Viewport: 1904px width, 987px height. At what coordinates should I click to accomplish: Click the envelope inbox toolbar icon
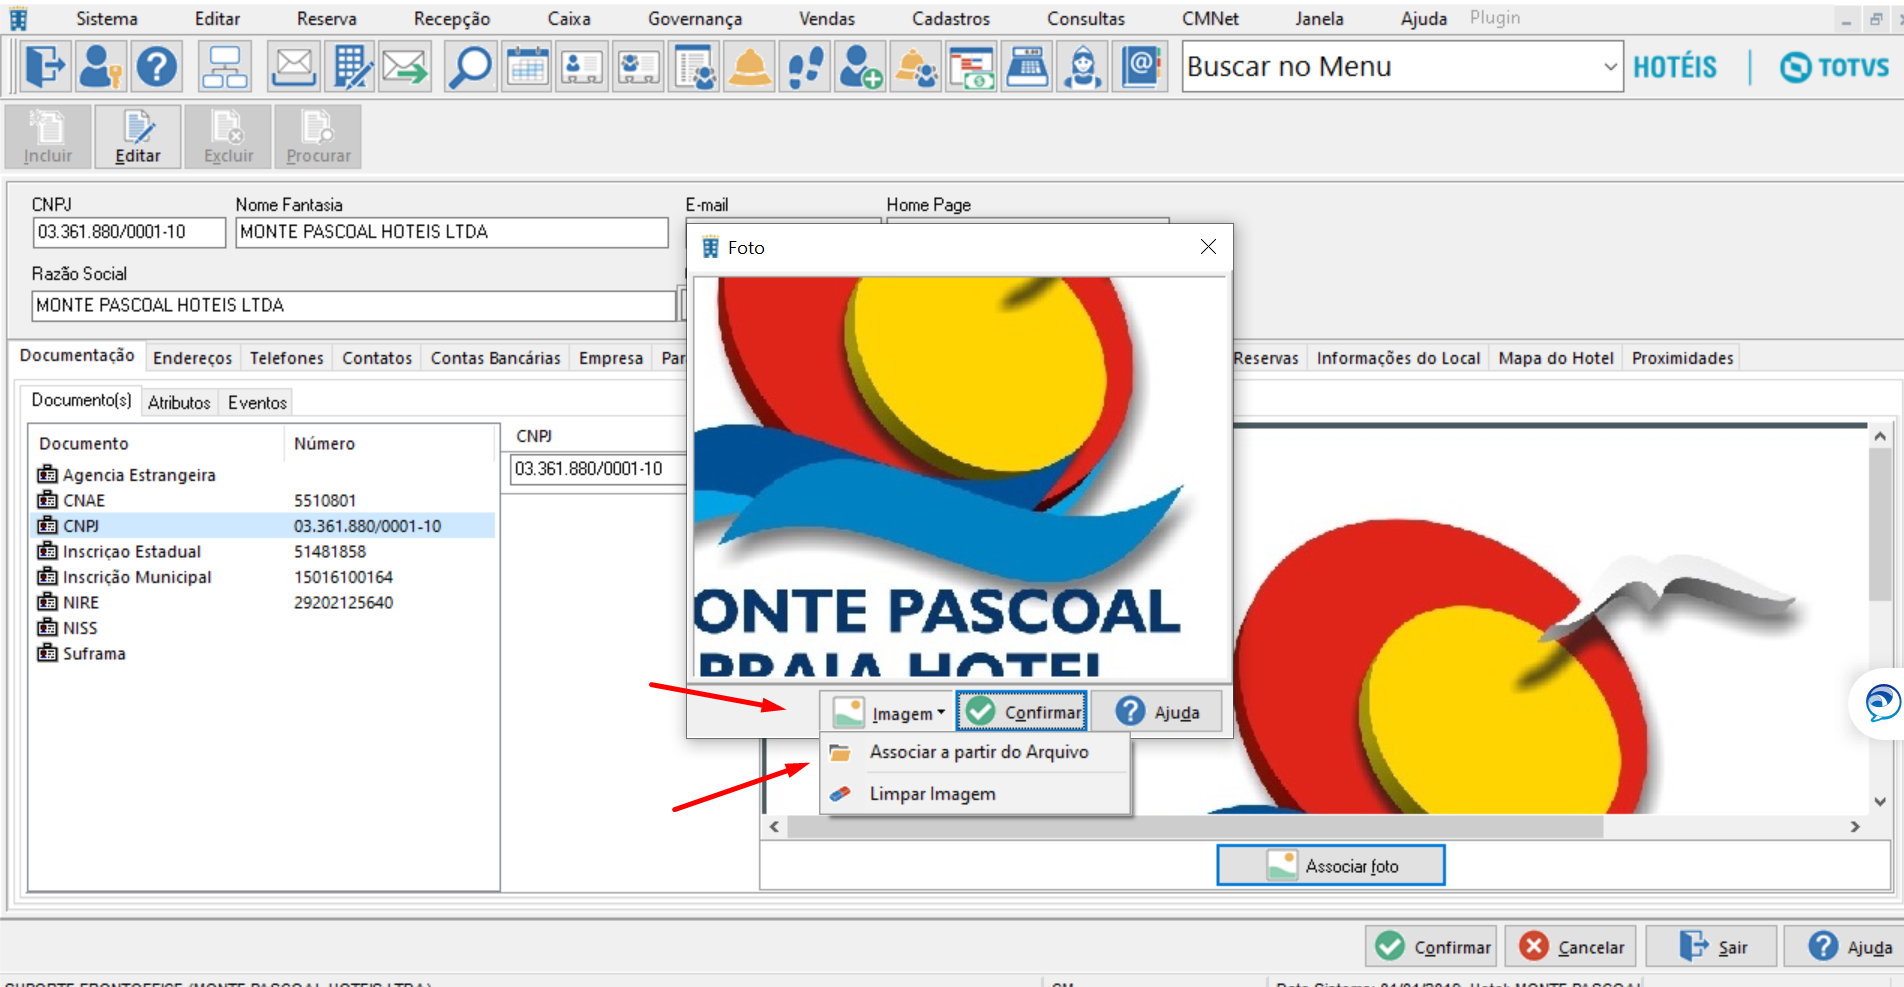pyautogui.click(x=294, y=67)
